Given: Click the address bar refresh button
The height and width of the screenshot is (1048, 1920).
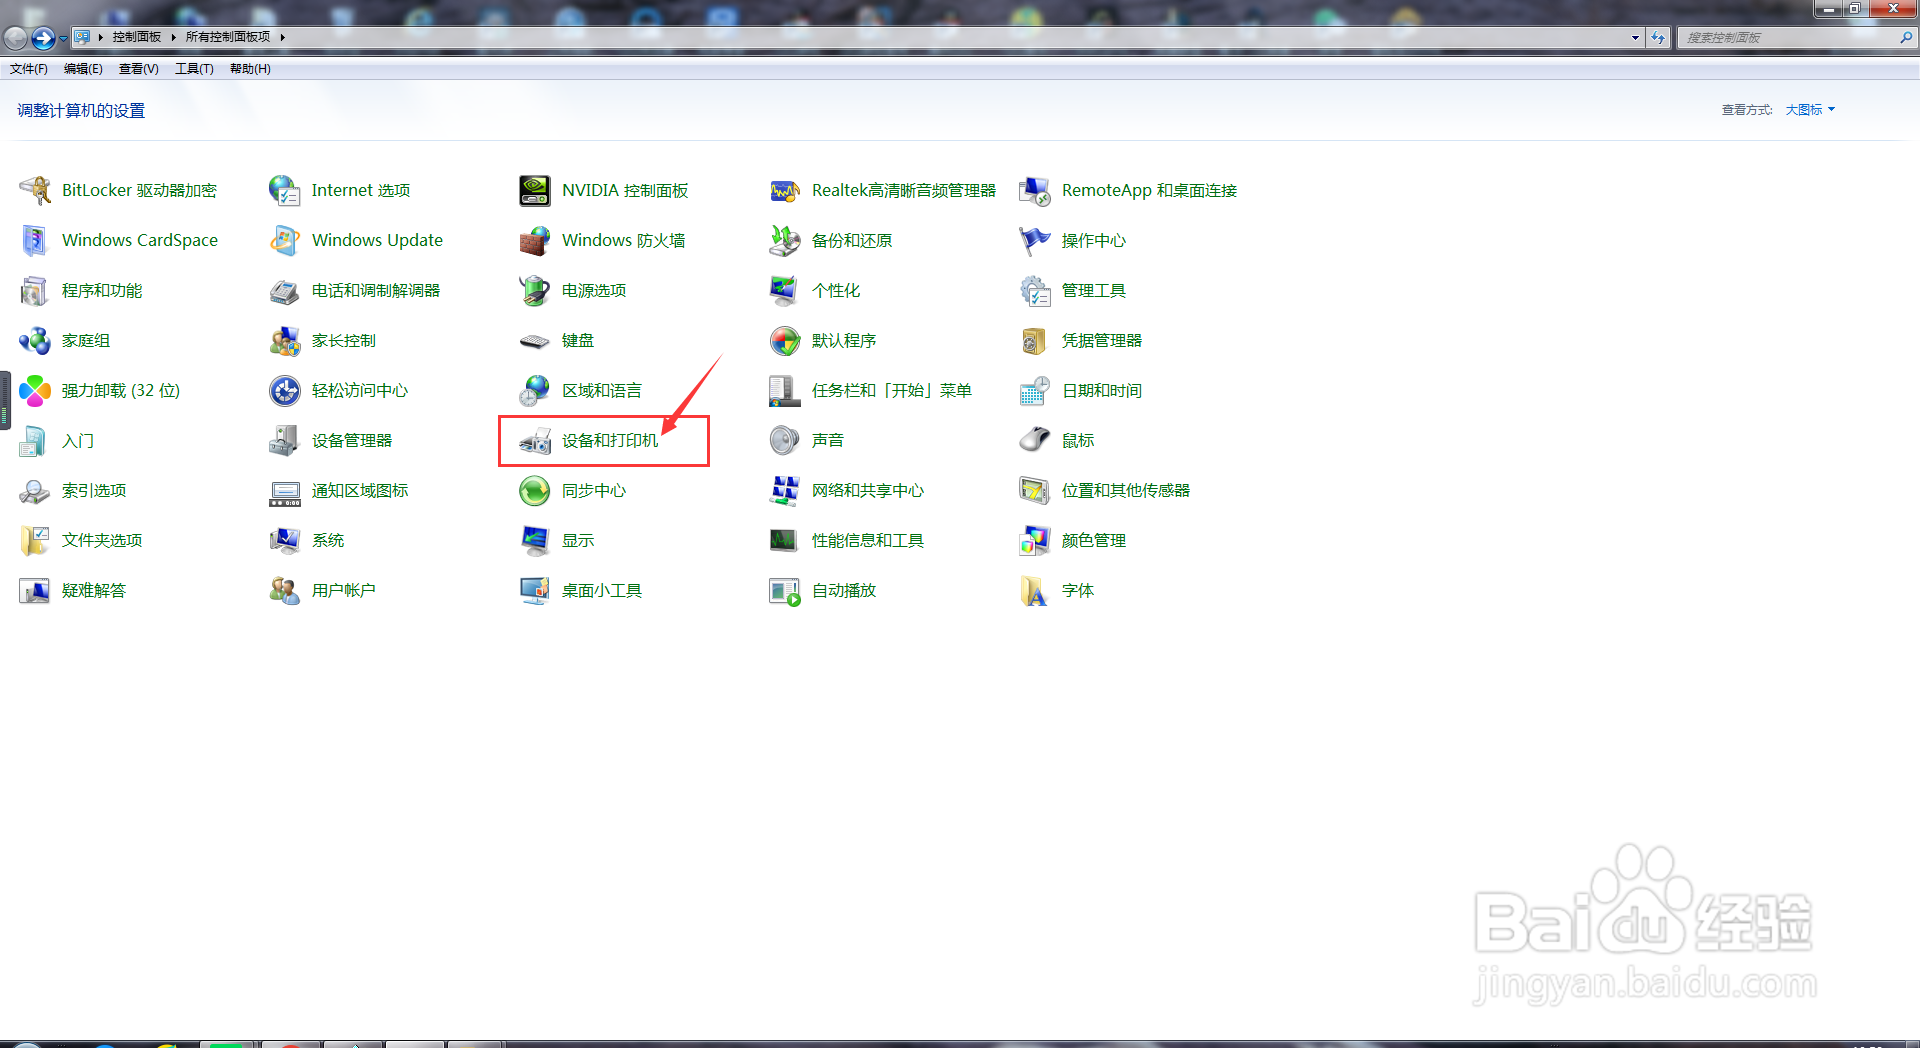Looking at the screenshot, I should (x=1658, y=37).
